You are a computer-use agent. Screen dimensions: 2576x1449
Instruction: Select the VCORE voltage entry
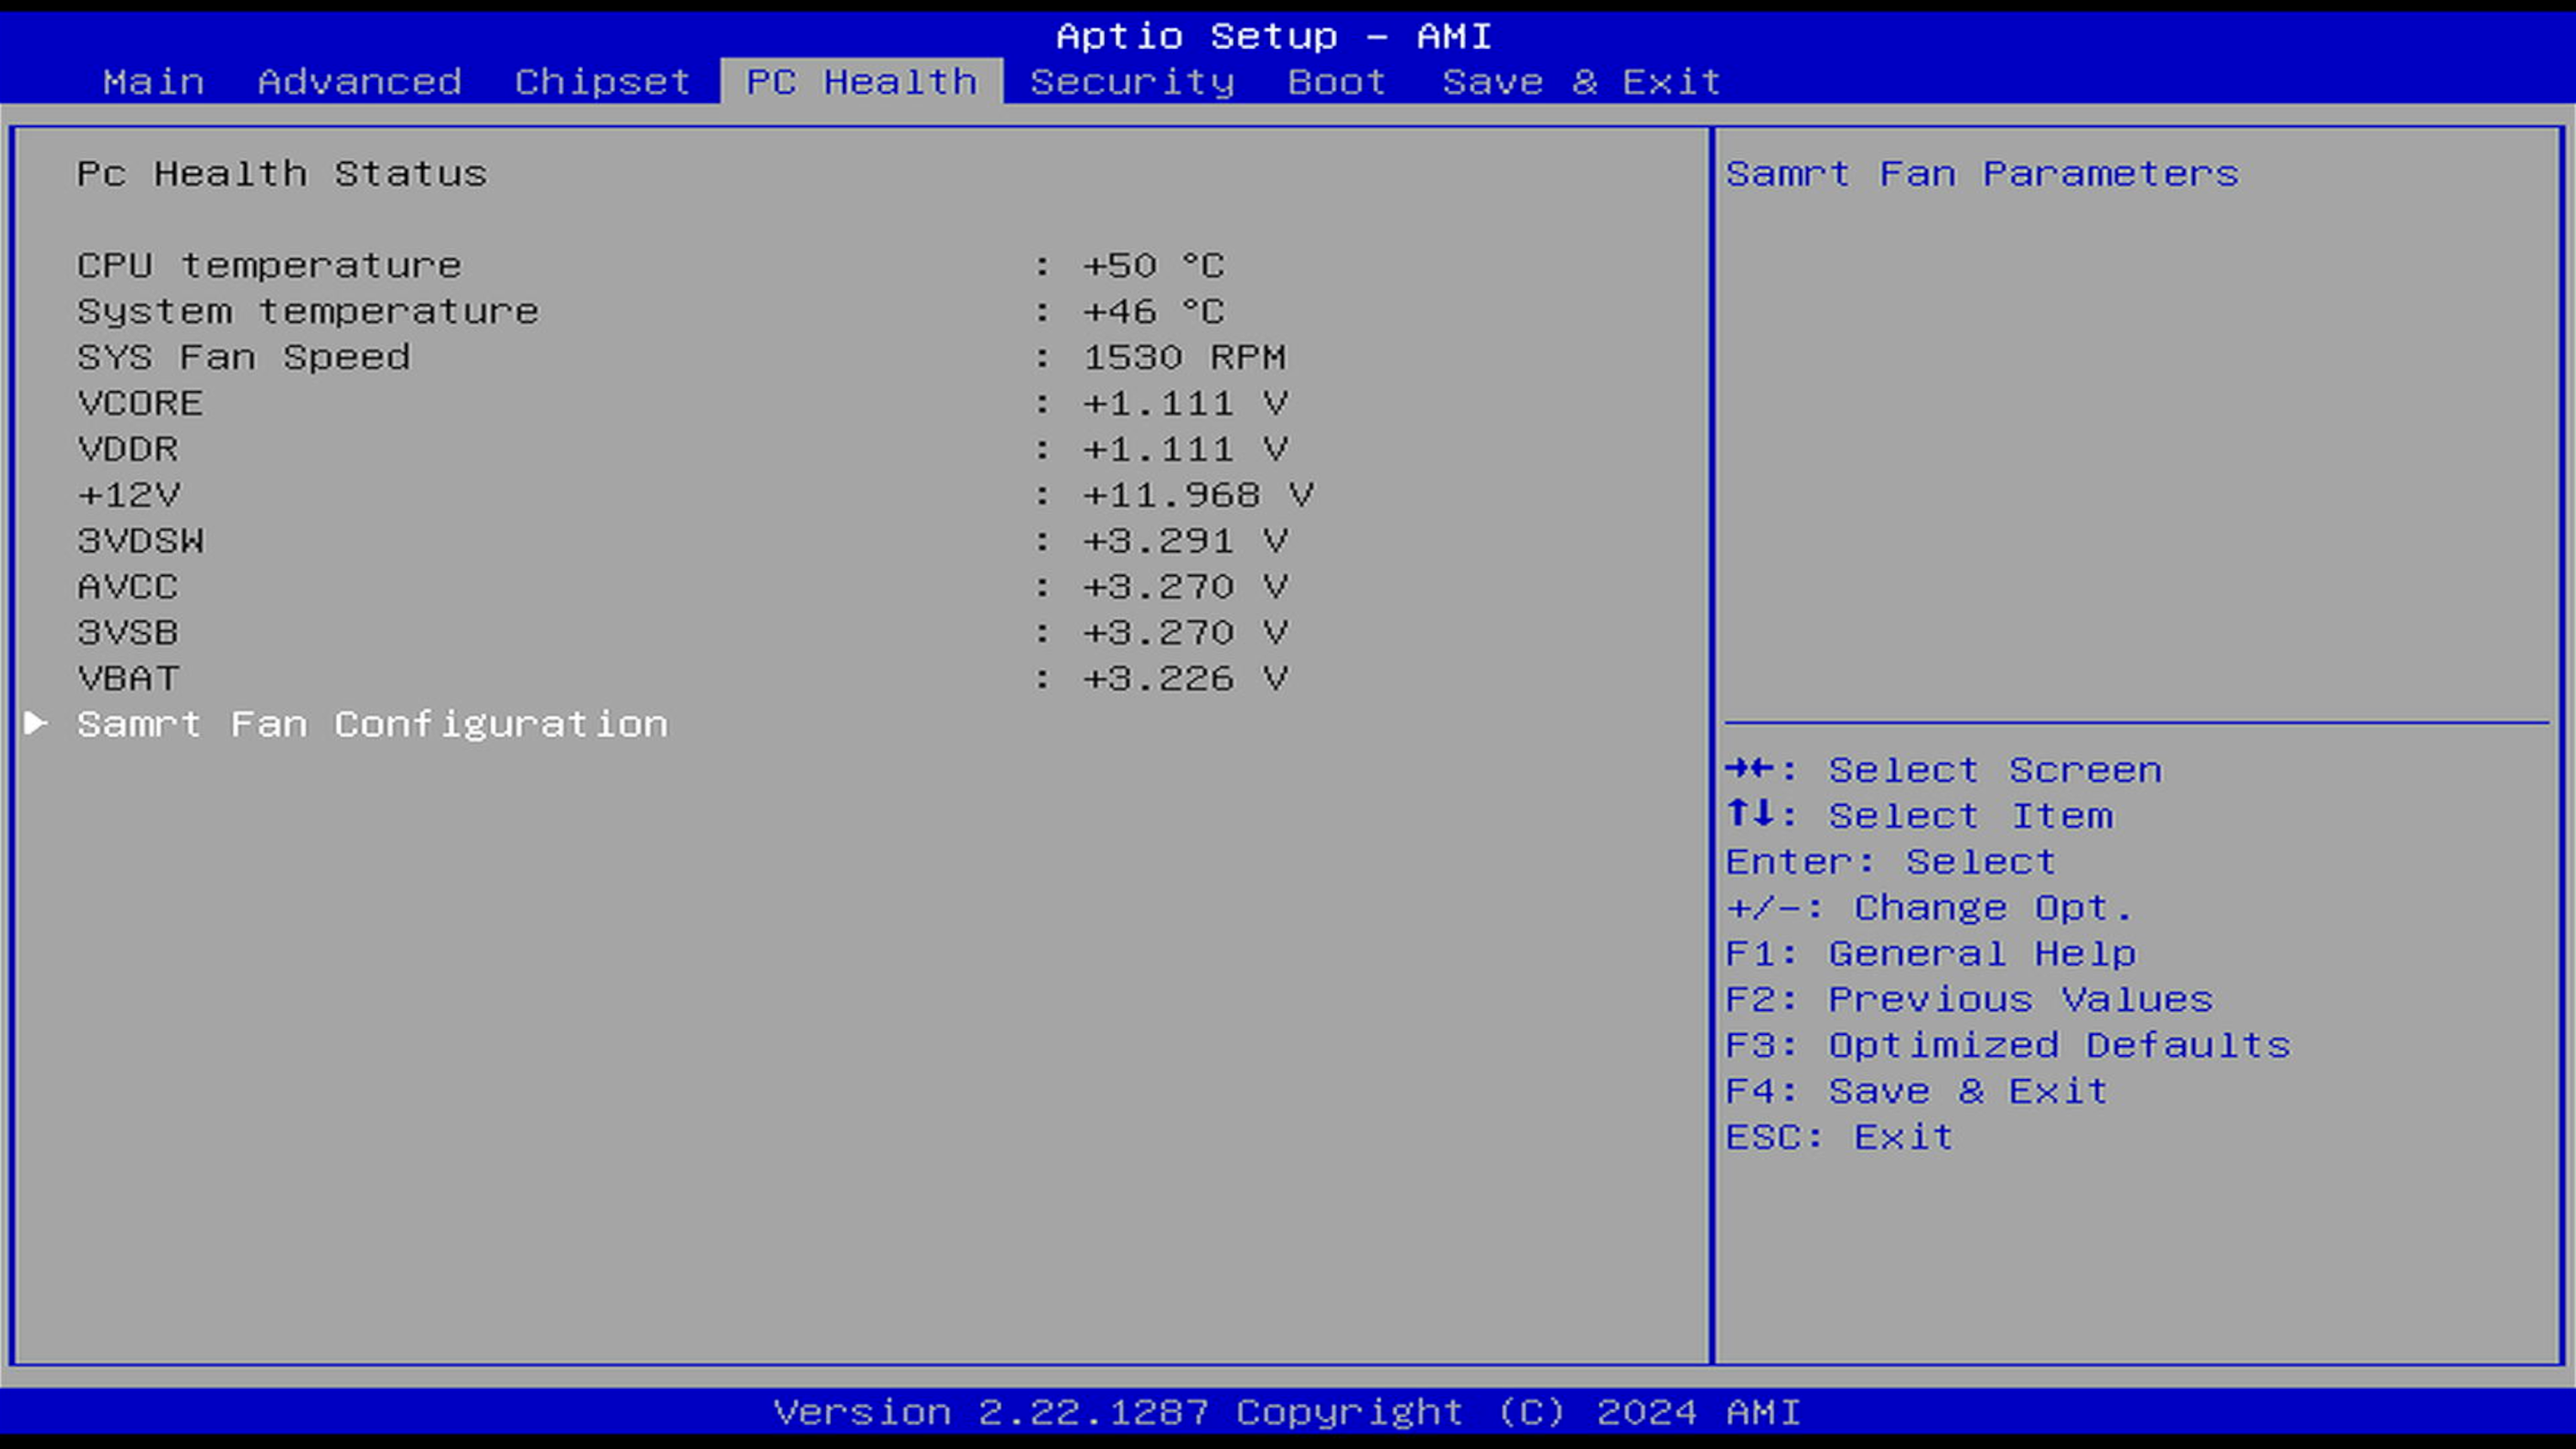[x=140, y=404]
